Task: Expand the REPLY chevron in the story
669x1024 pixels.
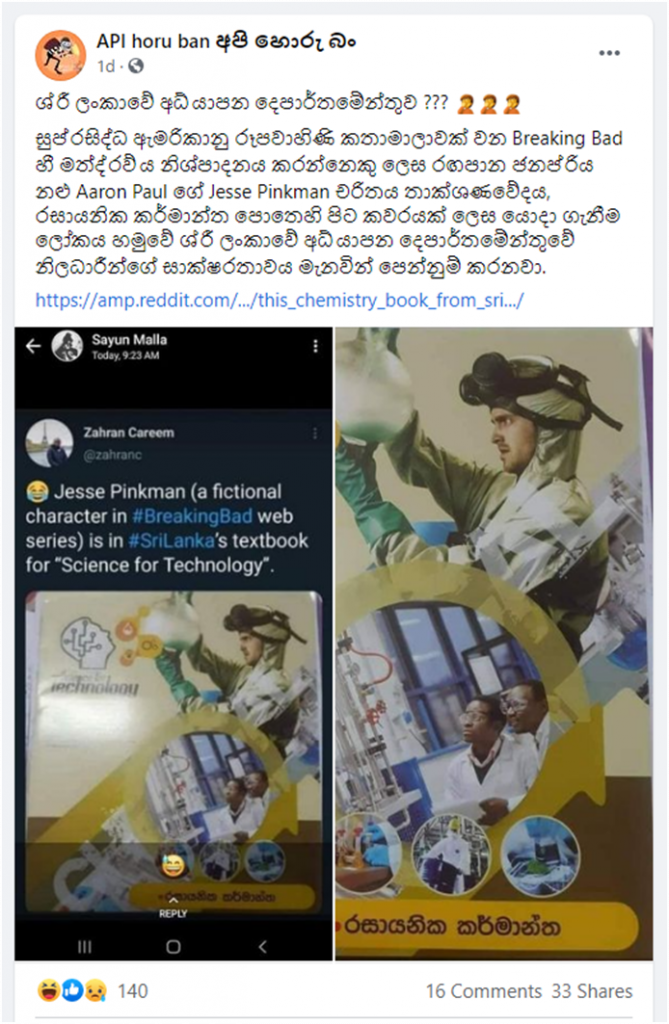Action: (173, 901)
